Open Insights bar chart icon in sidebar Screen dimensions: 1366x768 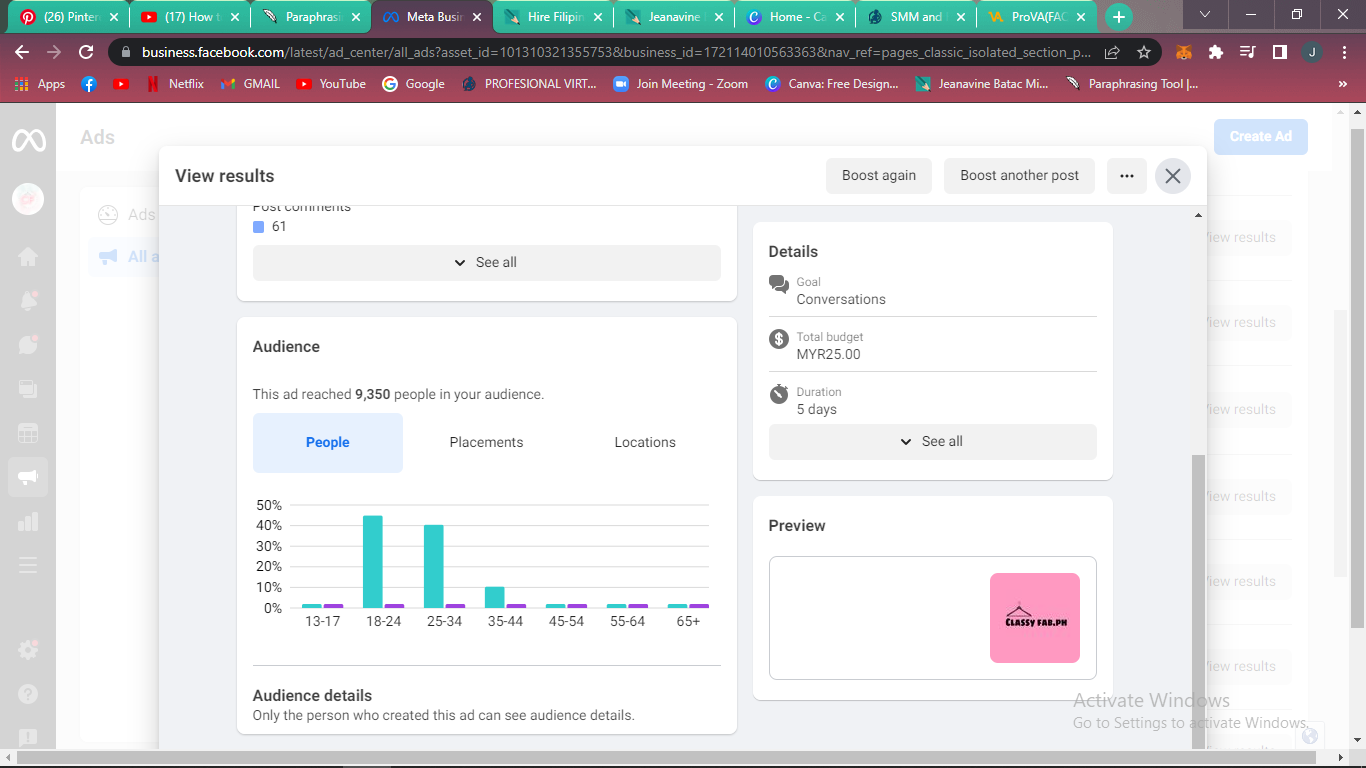[28, 521]
